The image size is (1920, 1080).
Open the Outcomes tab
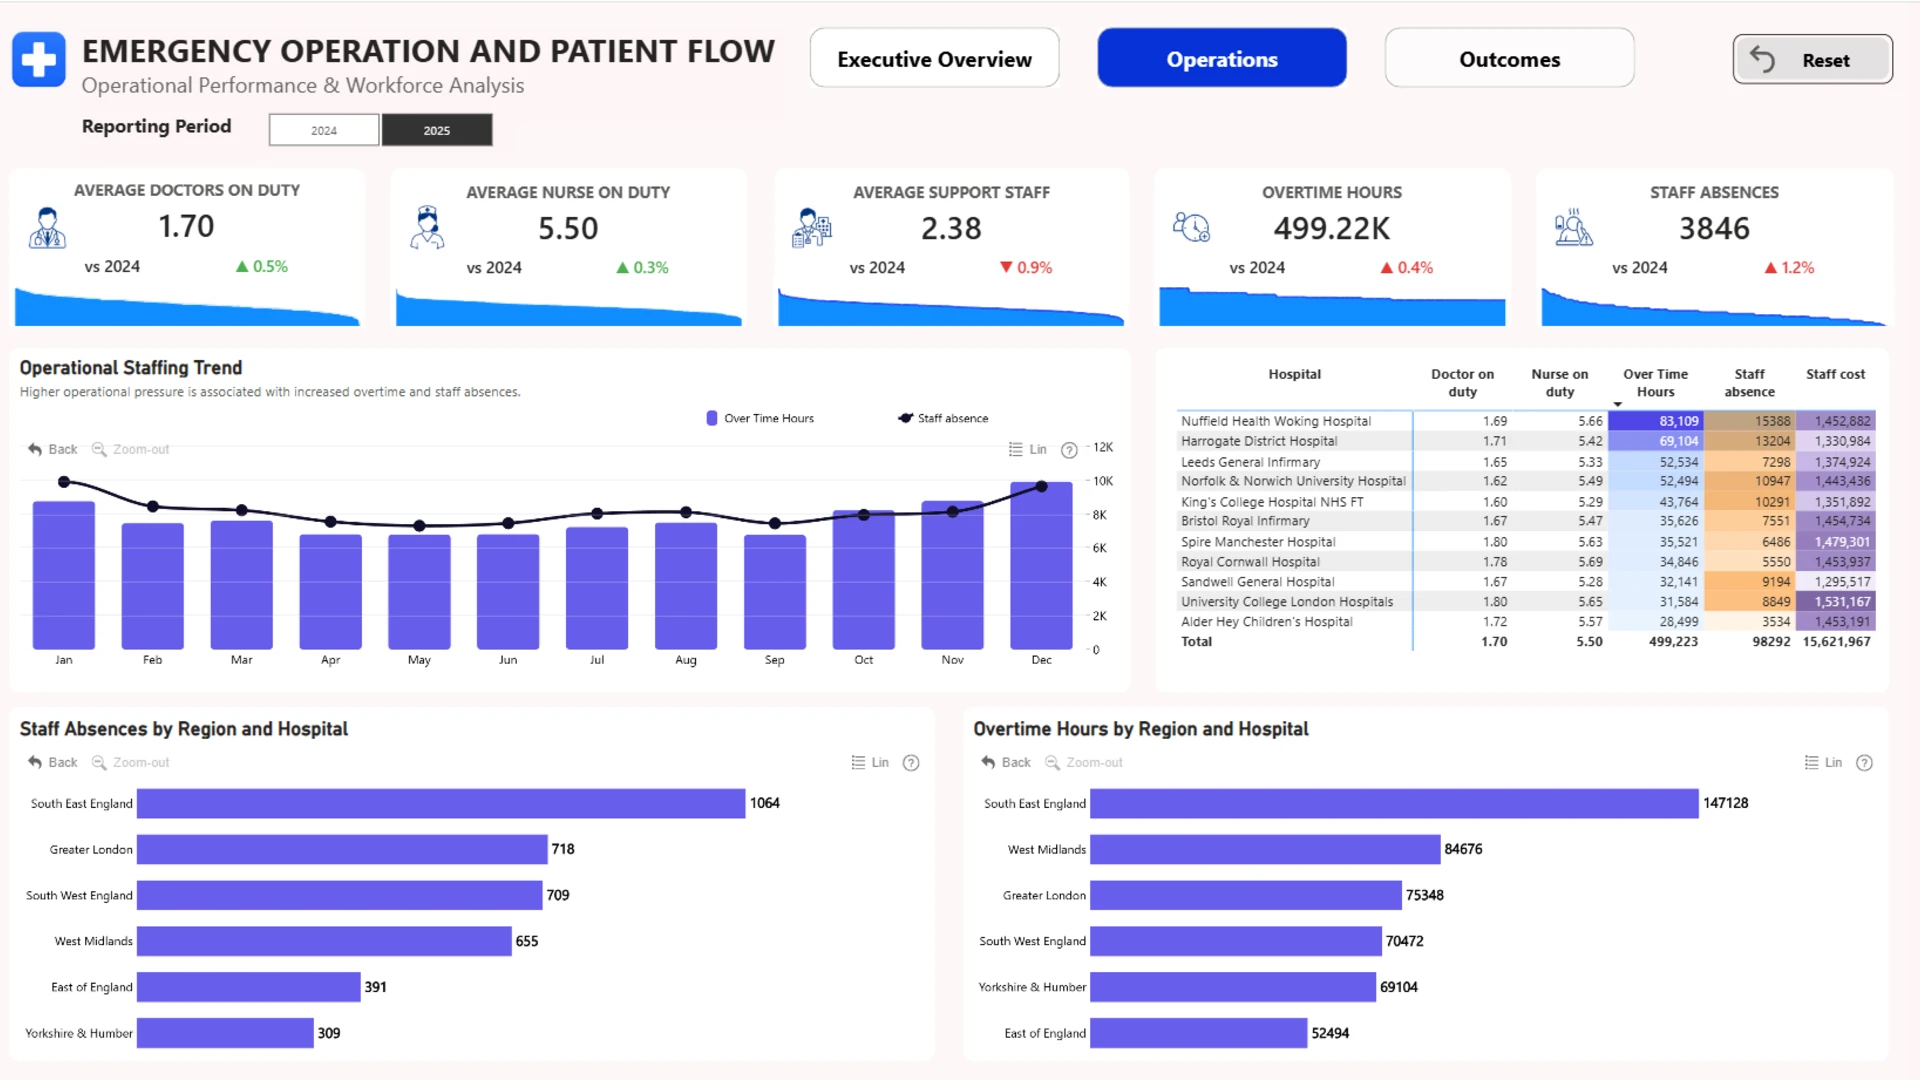point(1509,59)
